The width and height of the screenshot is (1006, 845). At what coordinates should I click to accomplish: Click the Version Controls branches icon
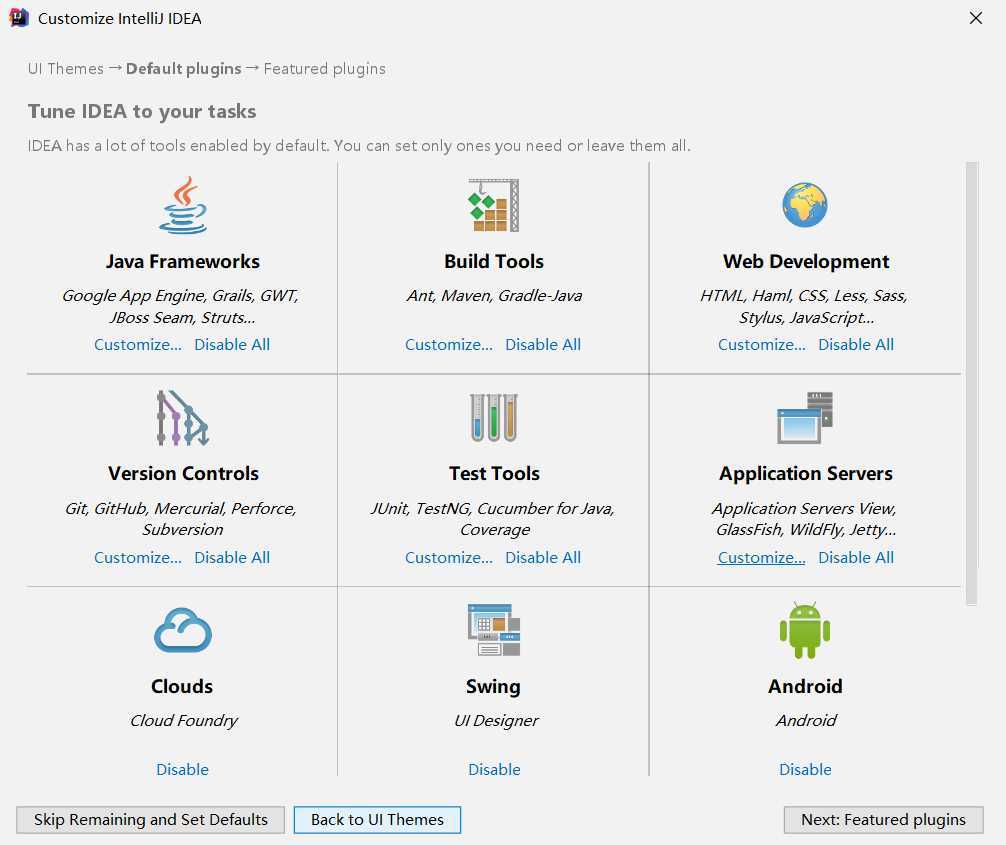(x=183, y=418)
